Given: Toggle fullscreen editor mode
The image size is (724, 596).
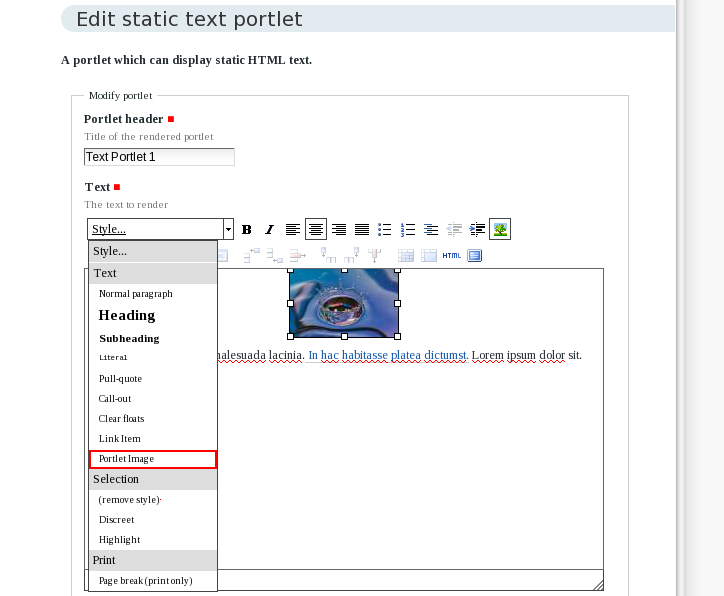Looking at the screenshot, I should pyautogui.click(x=475, y=255).
